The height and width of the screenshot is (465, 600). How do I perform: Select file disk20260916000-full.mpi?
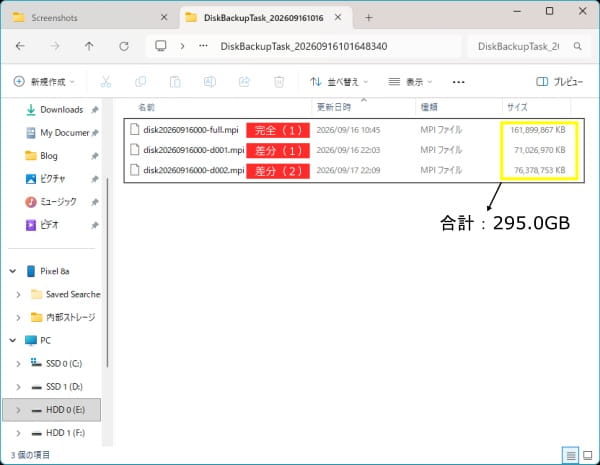tap(191, 130)
